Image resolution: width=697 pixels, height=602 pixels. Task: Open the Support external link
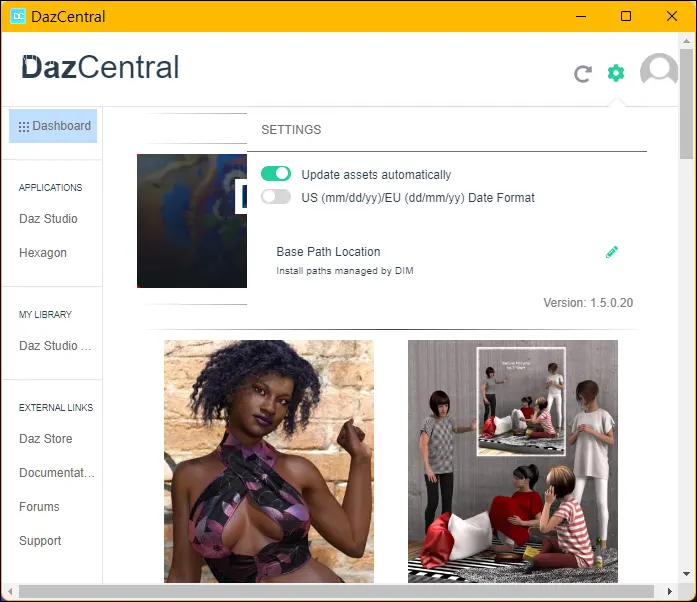pos(40,541)
